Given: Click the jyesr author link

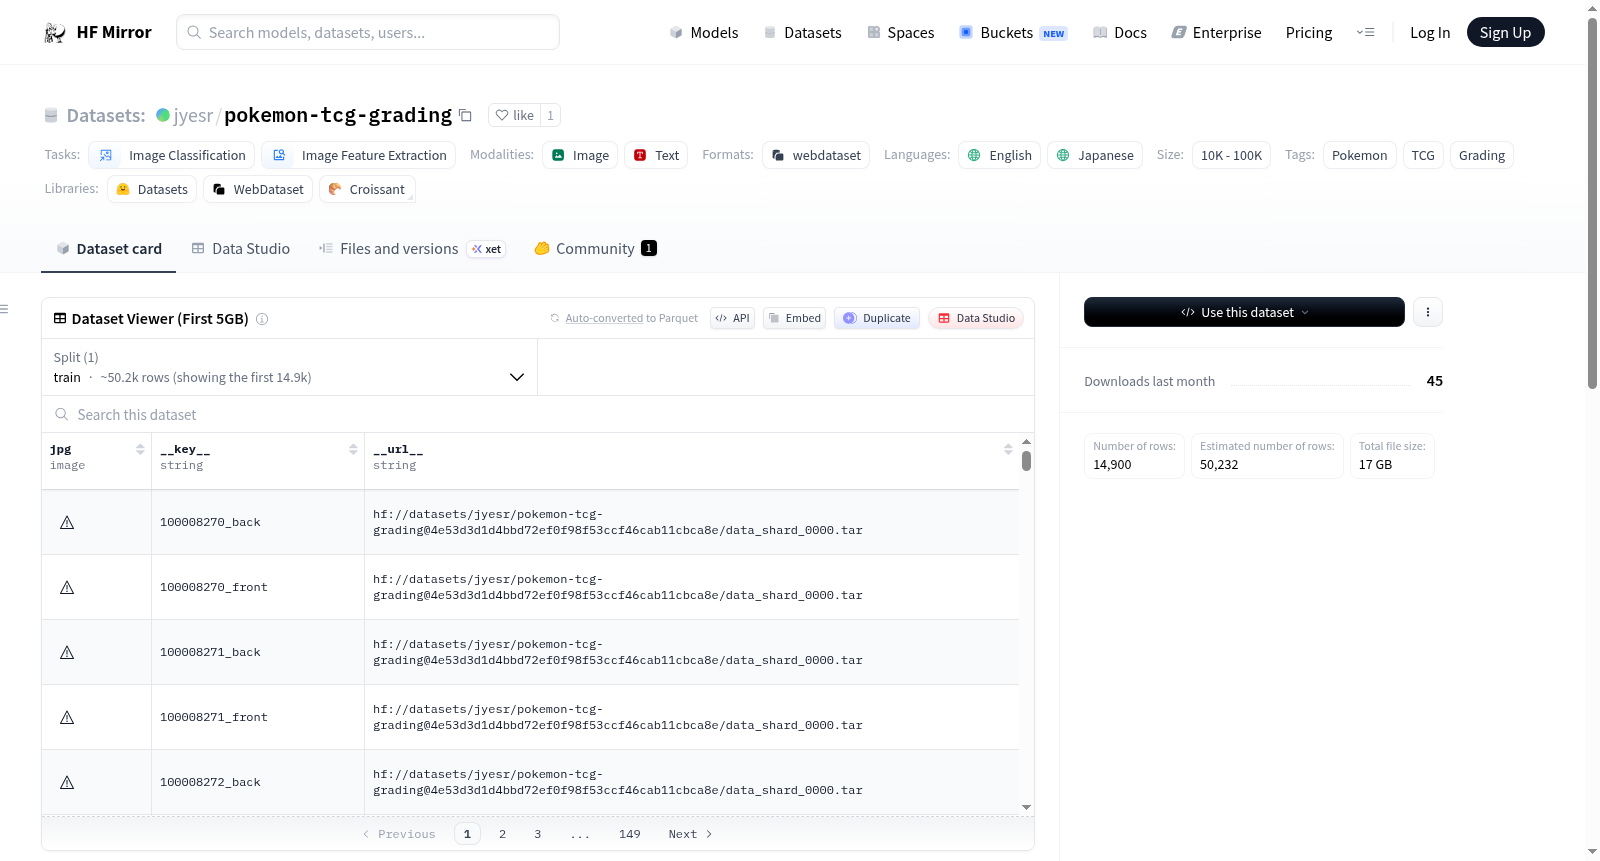Looking at the screenshot, I should pos(193,115).
